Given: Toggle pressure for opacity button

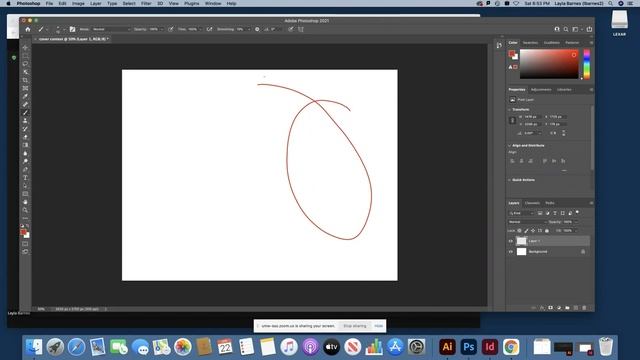Looking at the screenshot, I should pos(171,29).
